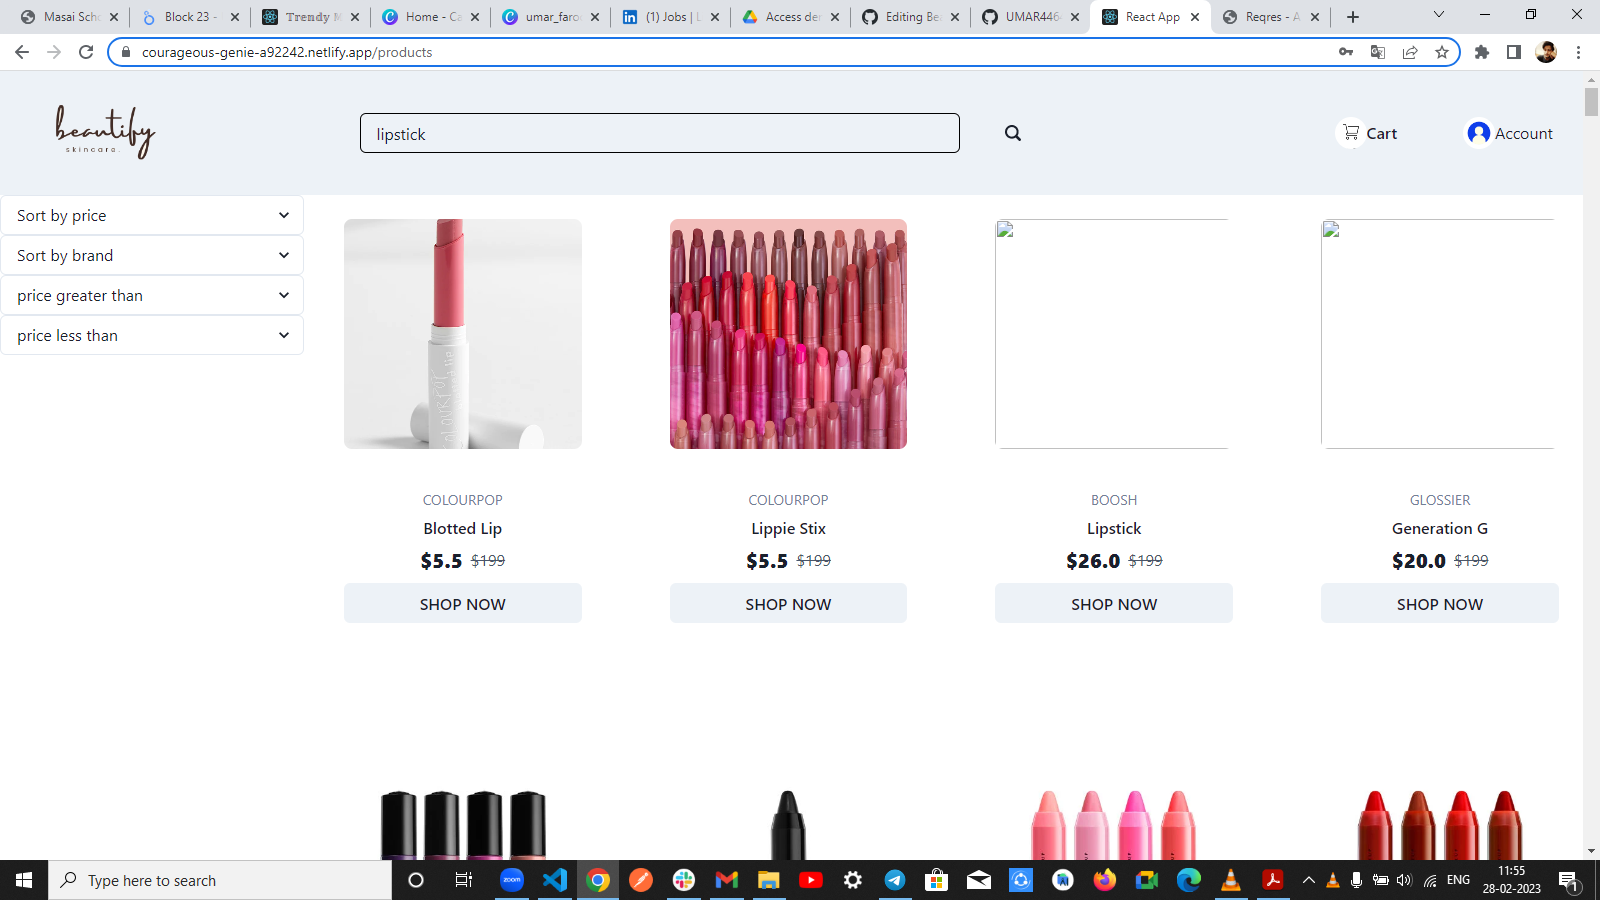1600x900 pixels.
Task: Close the React App tab
Action: pos(1195,17)
